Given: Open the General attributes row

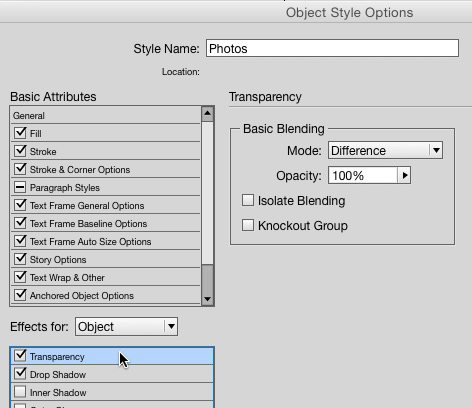Looking at the screenshot, I should tap(106, 116).
